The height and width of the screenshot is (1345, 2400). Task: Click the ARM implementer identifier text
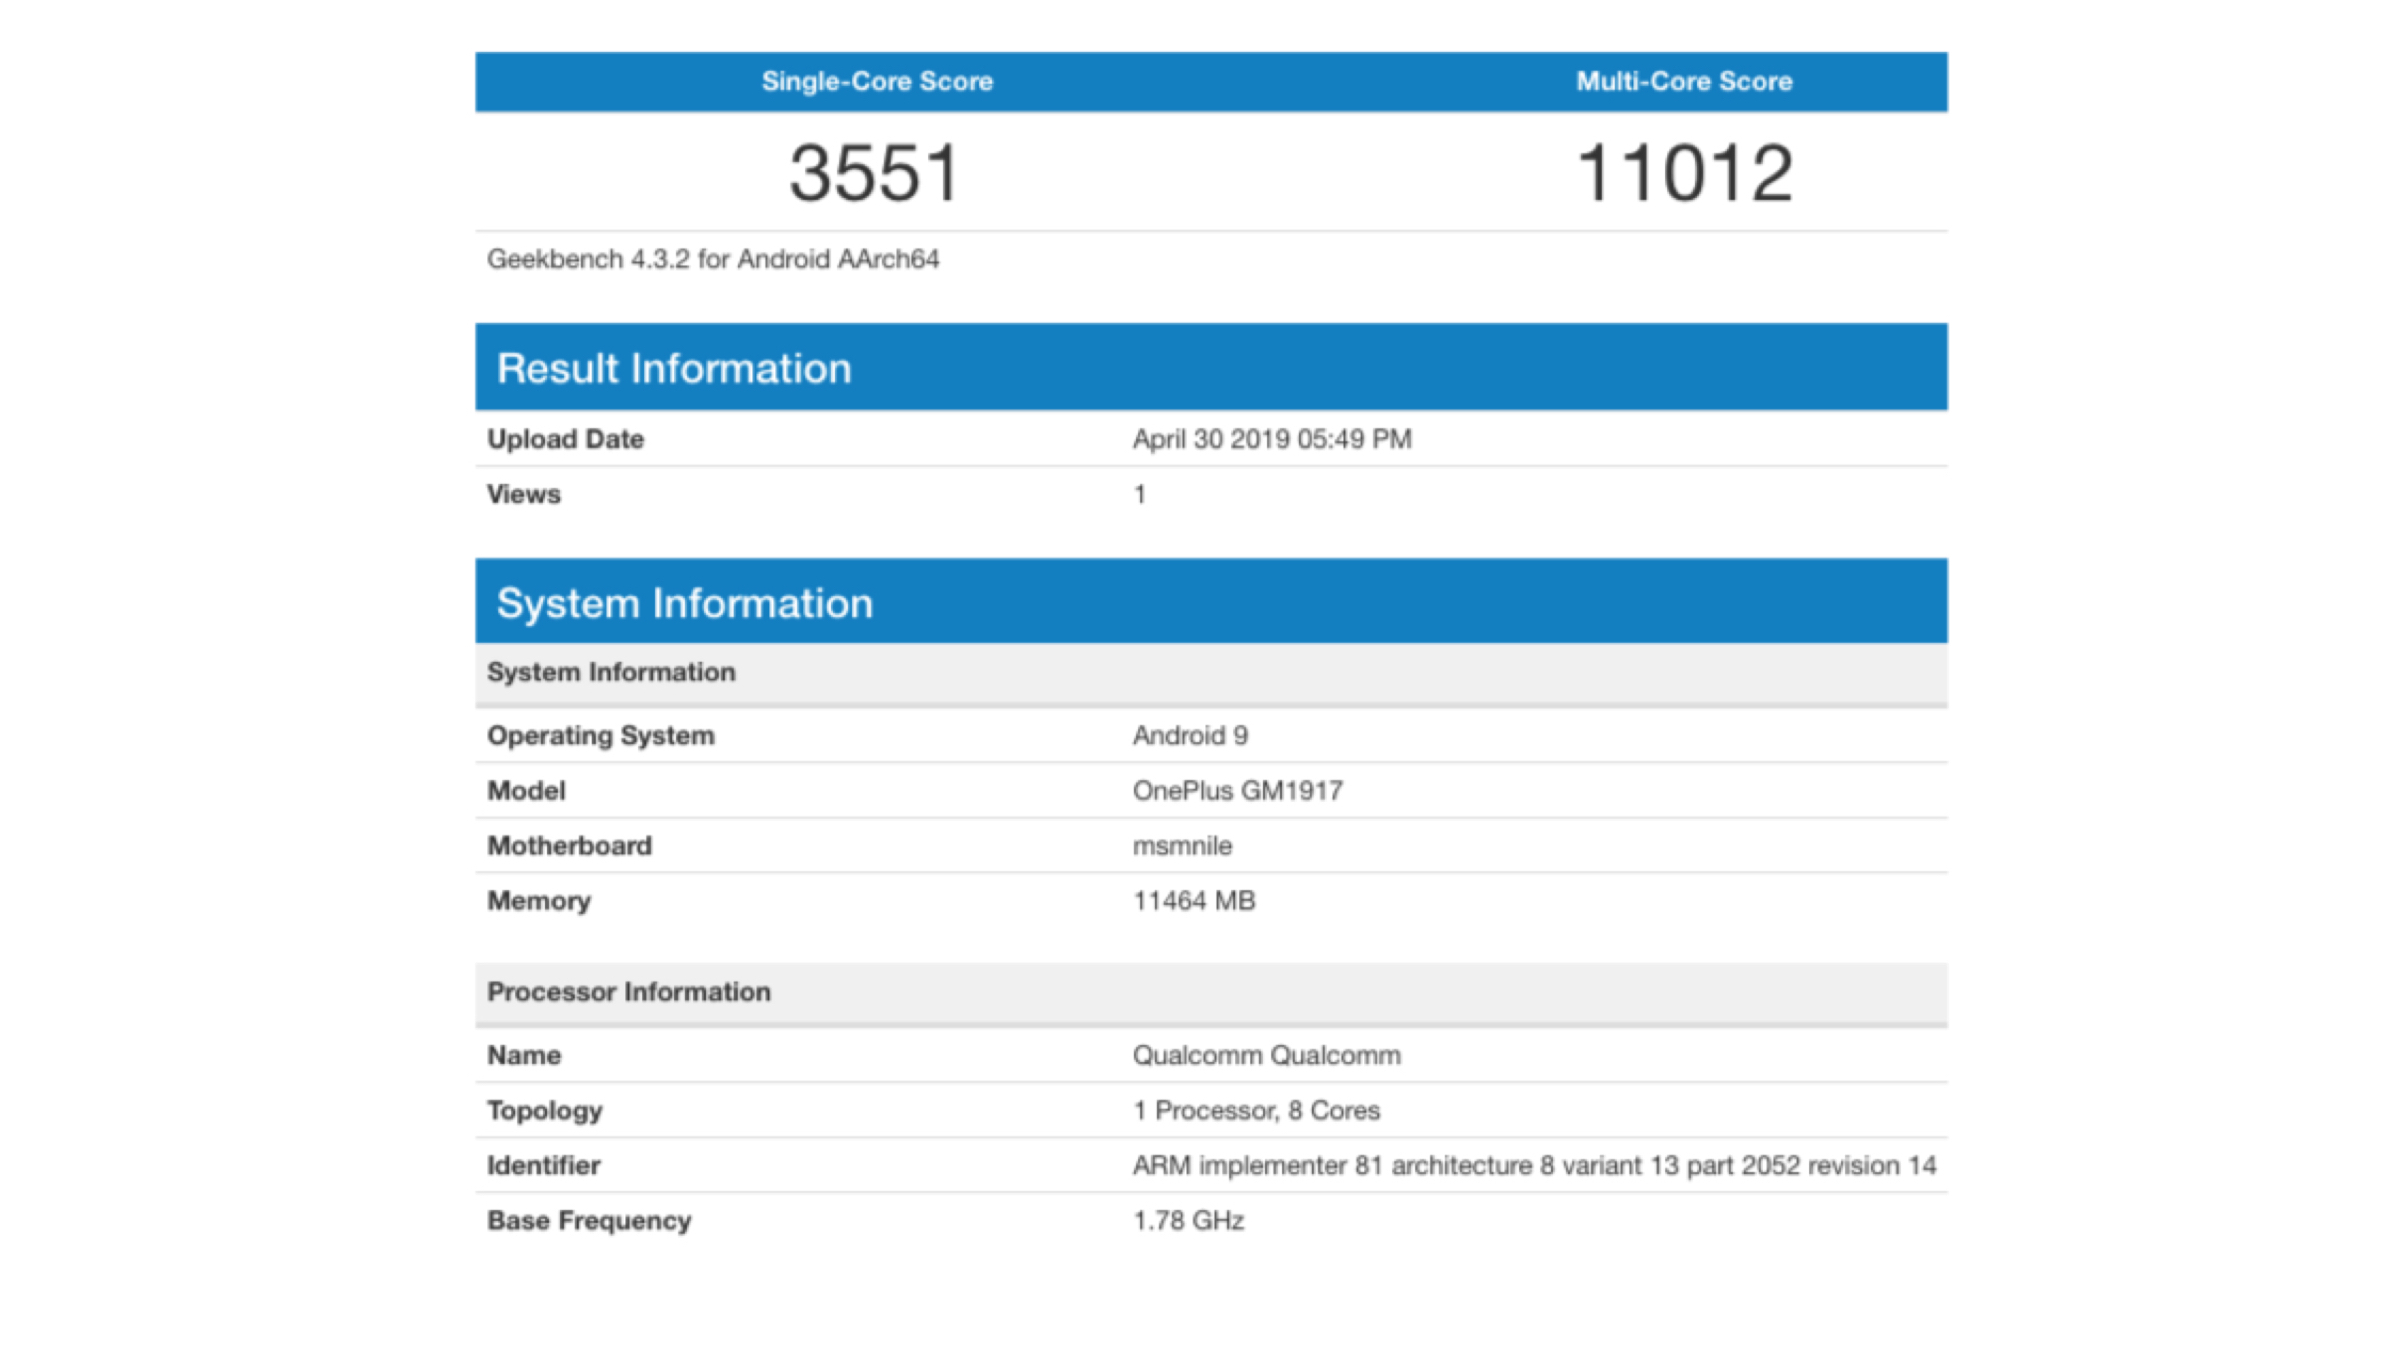tap(1534, 1165)
